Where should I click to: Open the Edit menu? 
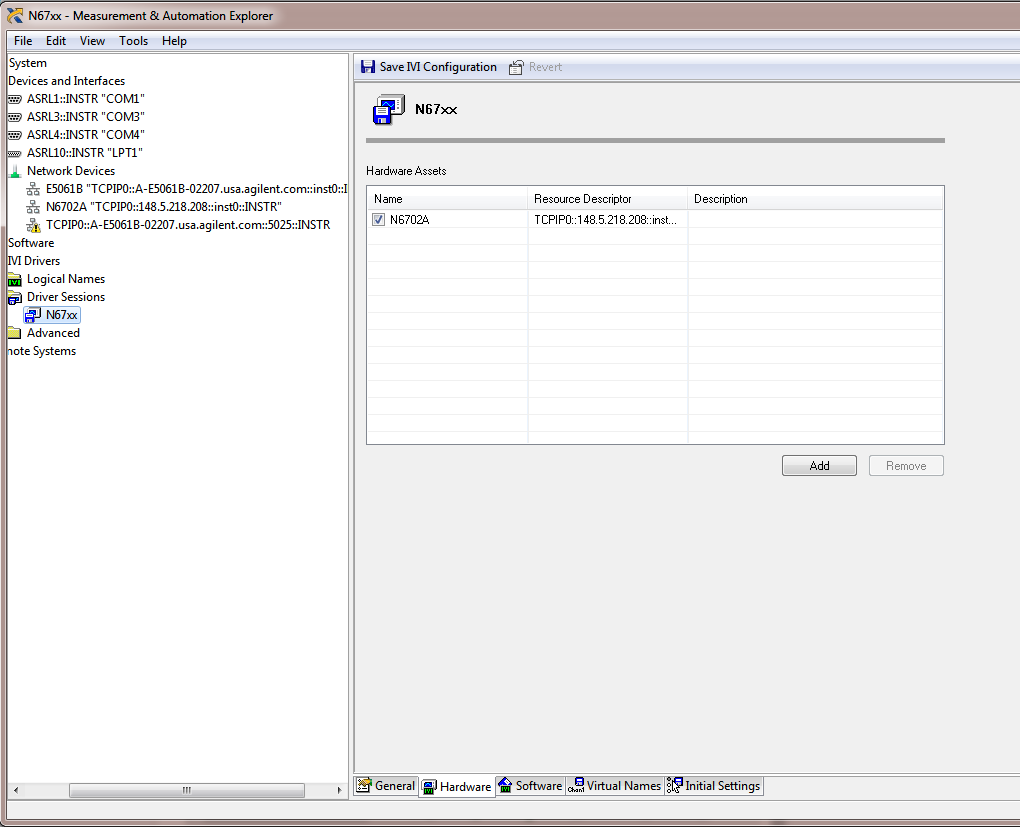(56, 41)
